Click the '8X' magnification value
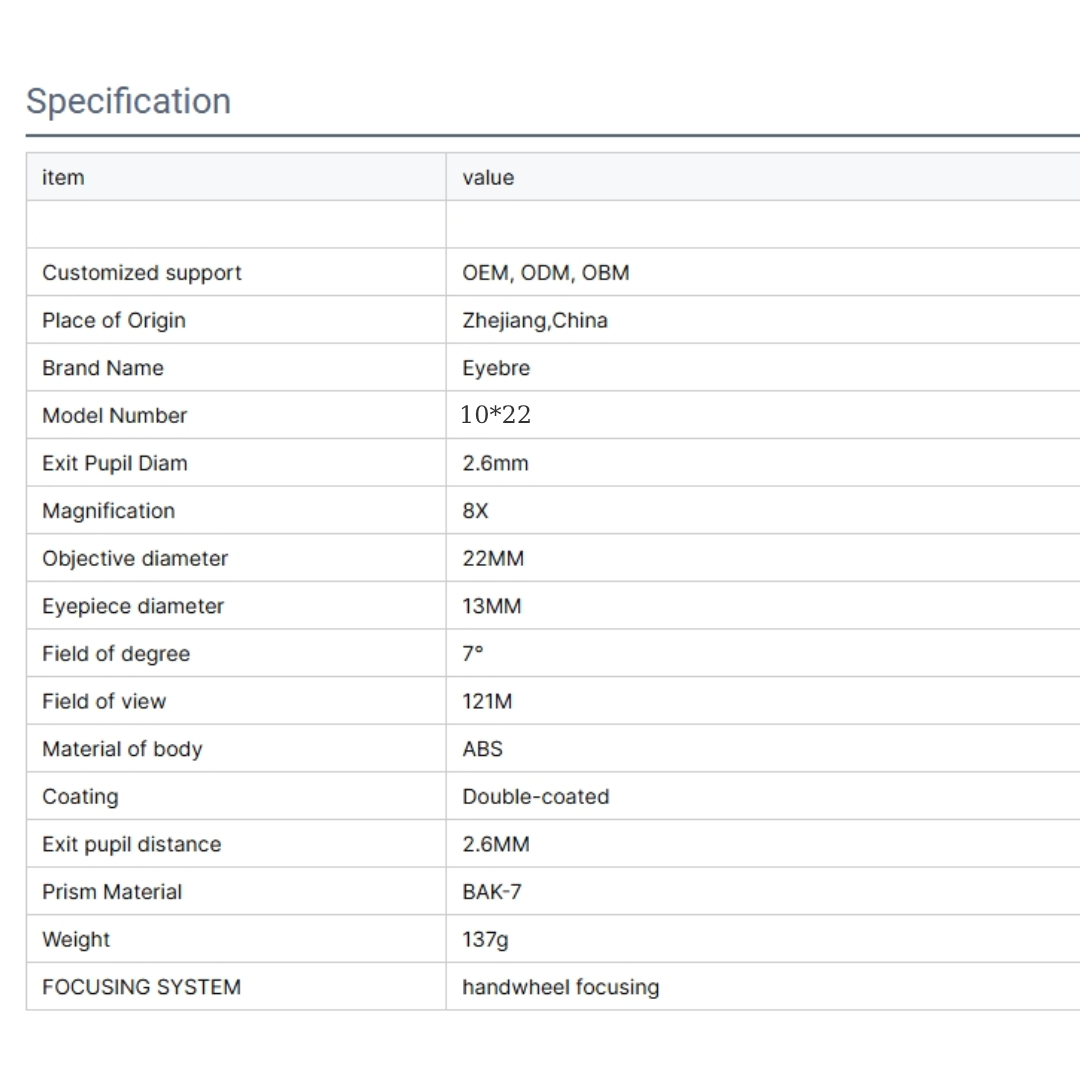1080x1080 pixels. pos(476,511)
